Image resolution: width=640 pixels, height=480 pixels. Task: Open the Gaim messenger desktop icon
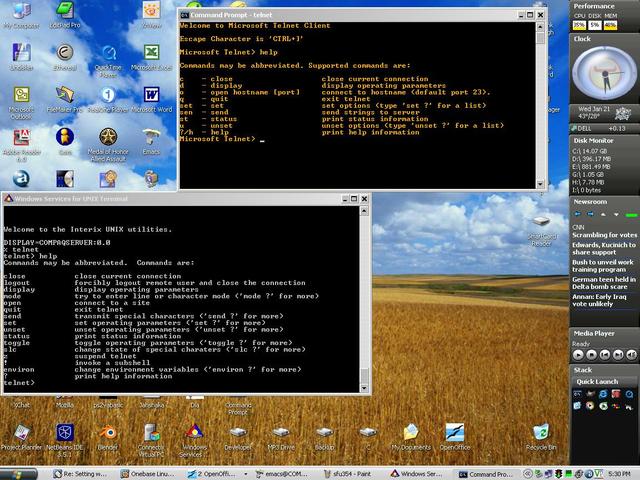pos(64,141)
